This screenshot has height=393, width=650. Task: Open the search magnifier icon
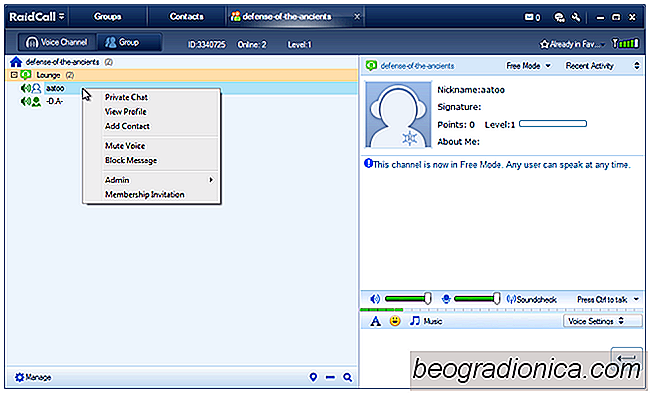(x=347, y=377)
